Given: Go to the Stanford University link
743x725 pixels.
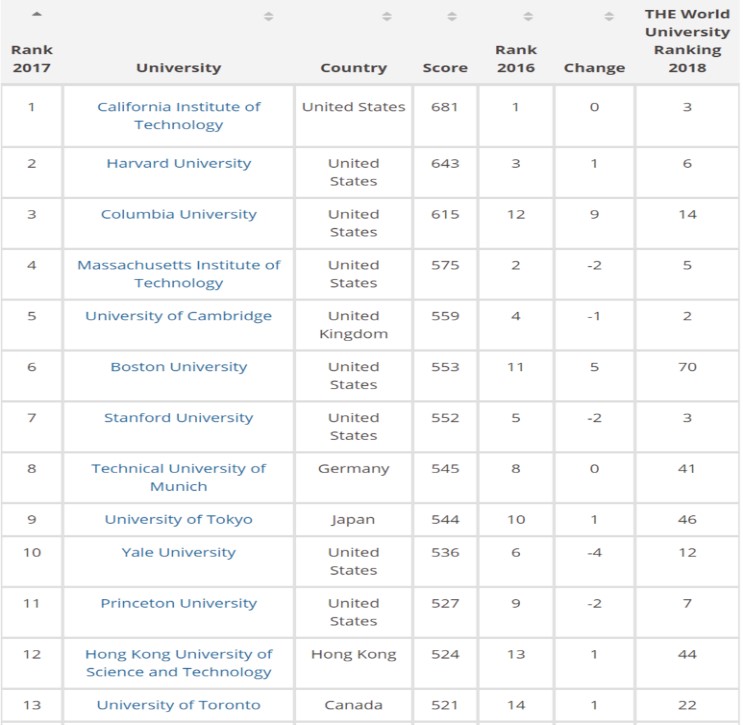Looking at the screenshot, I should (179, 418).
